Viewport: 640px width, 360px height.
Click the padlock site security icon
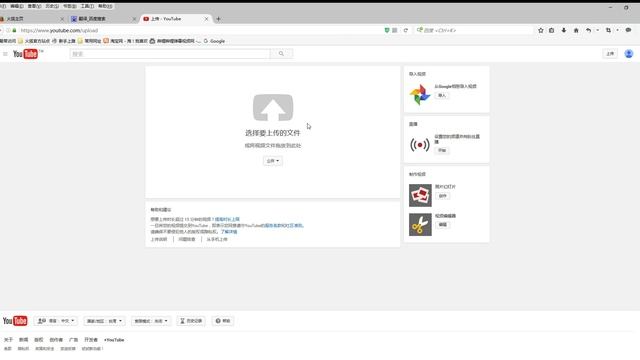14,30
